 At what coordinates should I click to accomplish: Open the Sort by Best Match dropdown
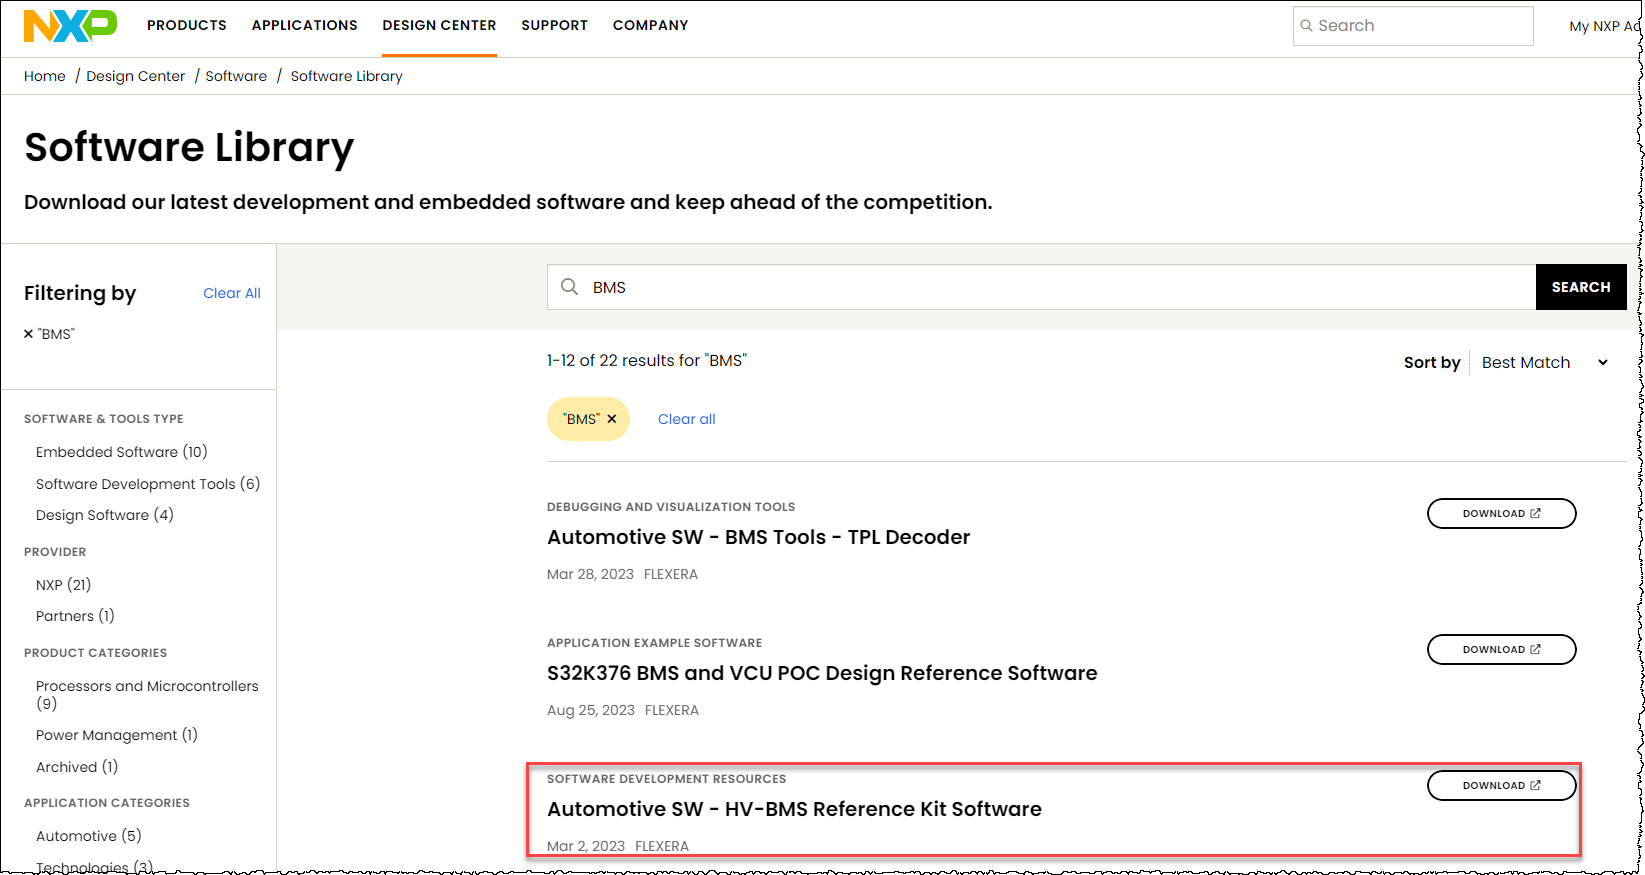tap(1545, 362)
